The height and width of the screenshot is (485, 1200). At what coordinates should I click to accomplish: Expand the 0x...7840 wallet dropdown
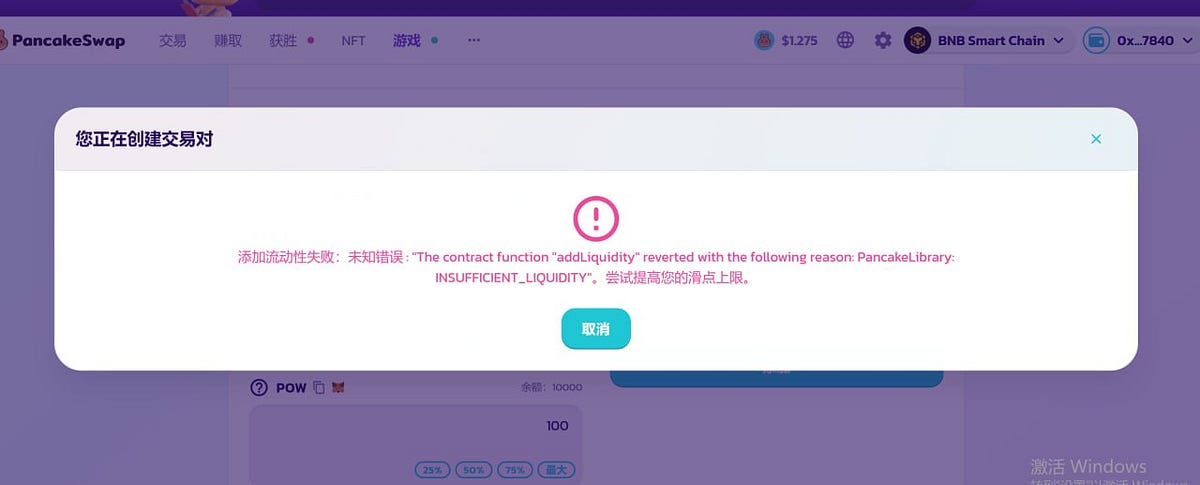1189,41
